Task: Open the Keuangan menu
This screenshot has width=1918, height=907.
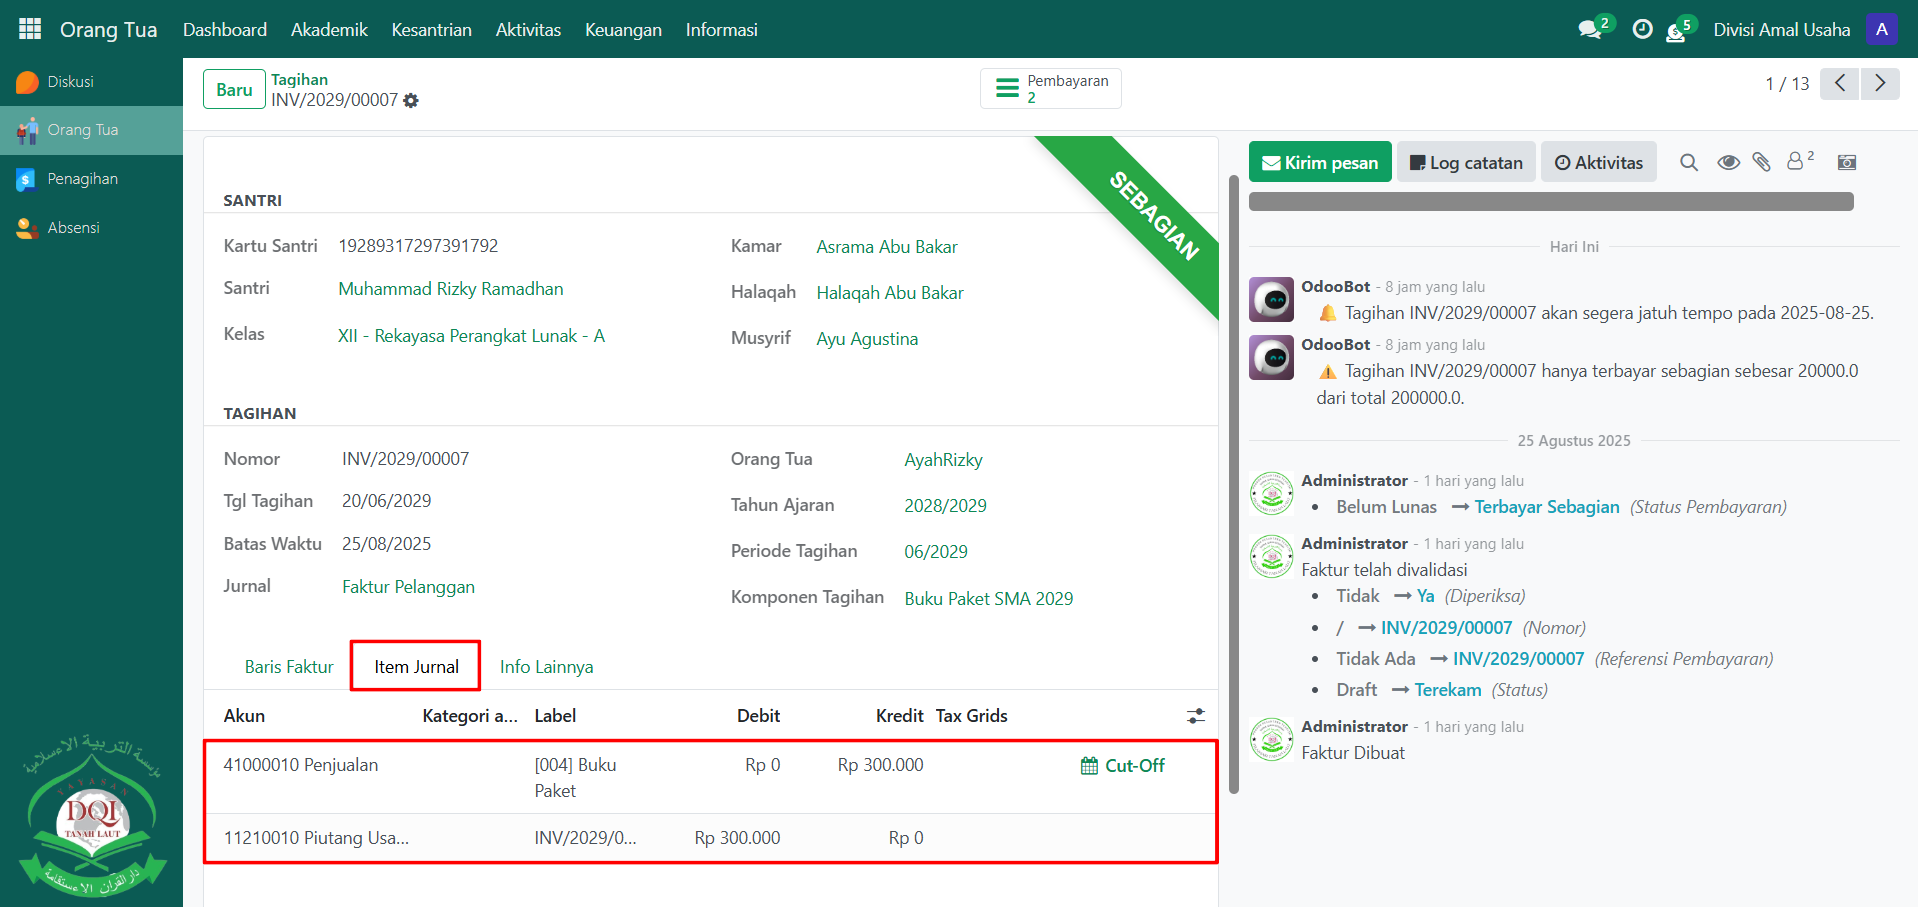Action: pos(623,30)
